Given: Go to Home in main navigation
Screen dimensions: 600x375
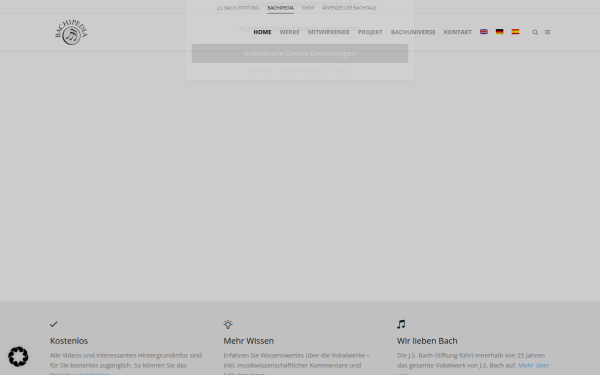Looking at the screenshot, I should 262,32.
